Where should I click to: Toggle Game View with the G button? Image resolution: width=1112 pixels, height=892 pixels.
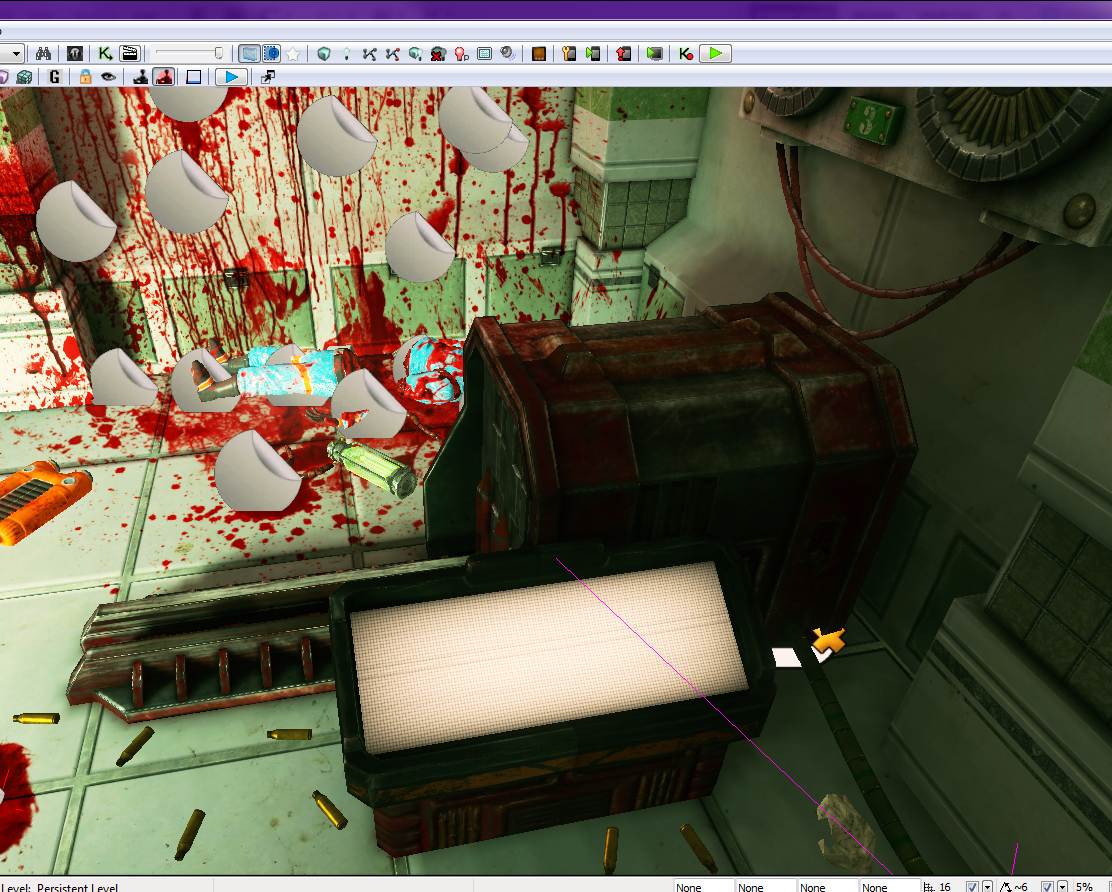(x=55, y=77)
